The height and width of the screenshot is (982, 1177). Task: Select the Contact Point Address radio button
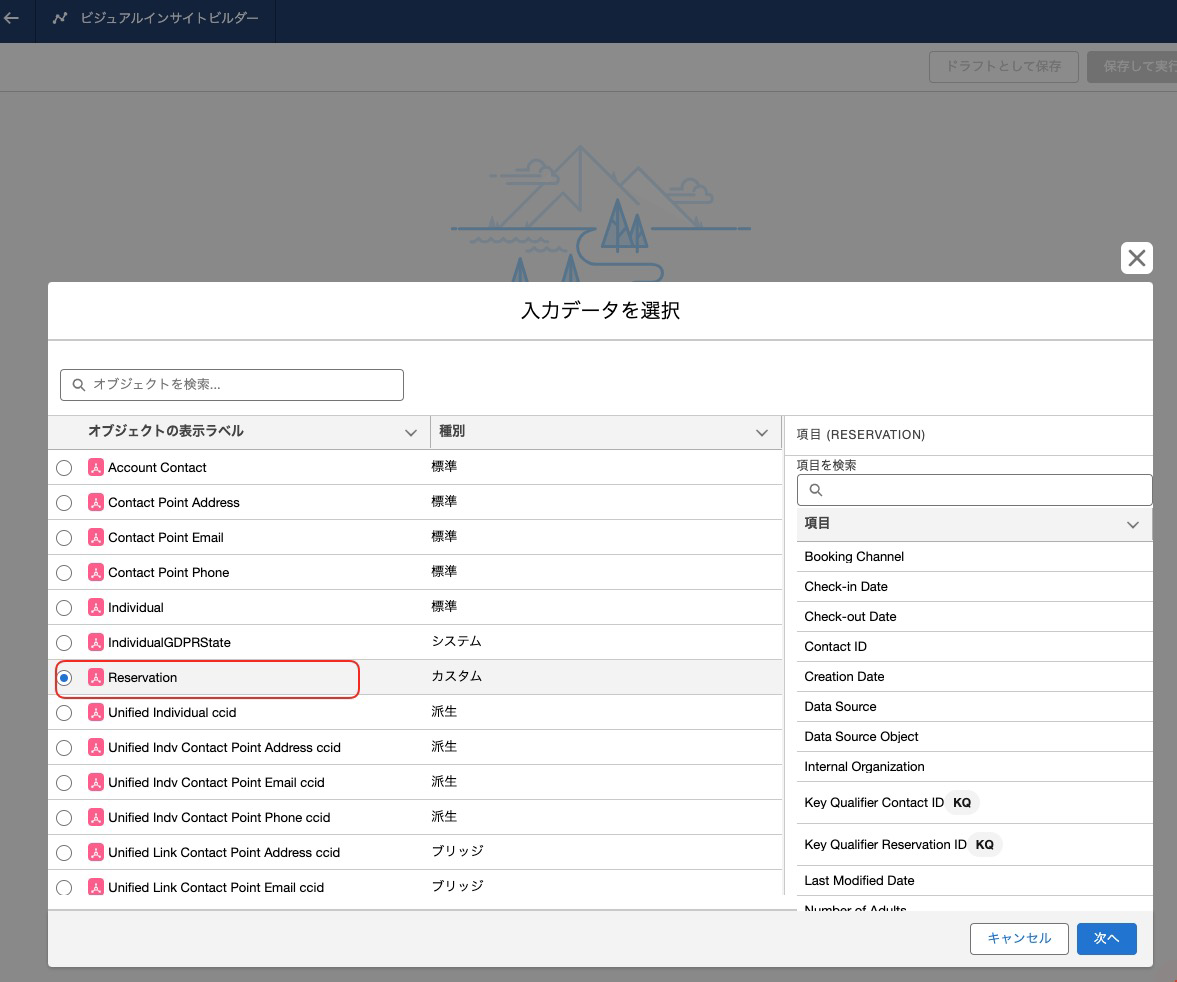(x=65, y=503)
